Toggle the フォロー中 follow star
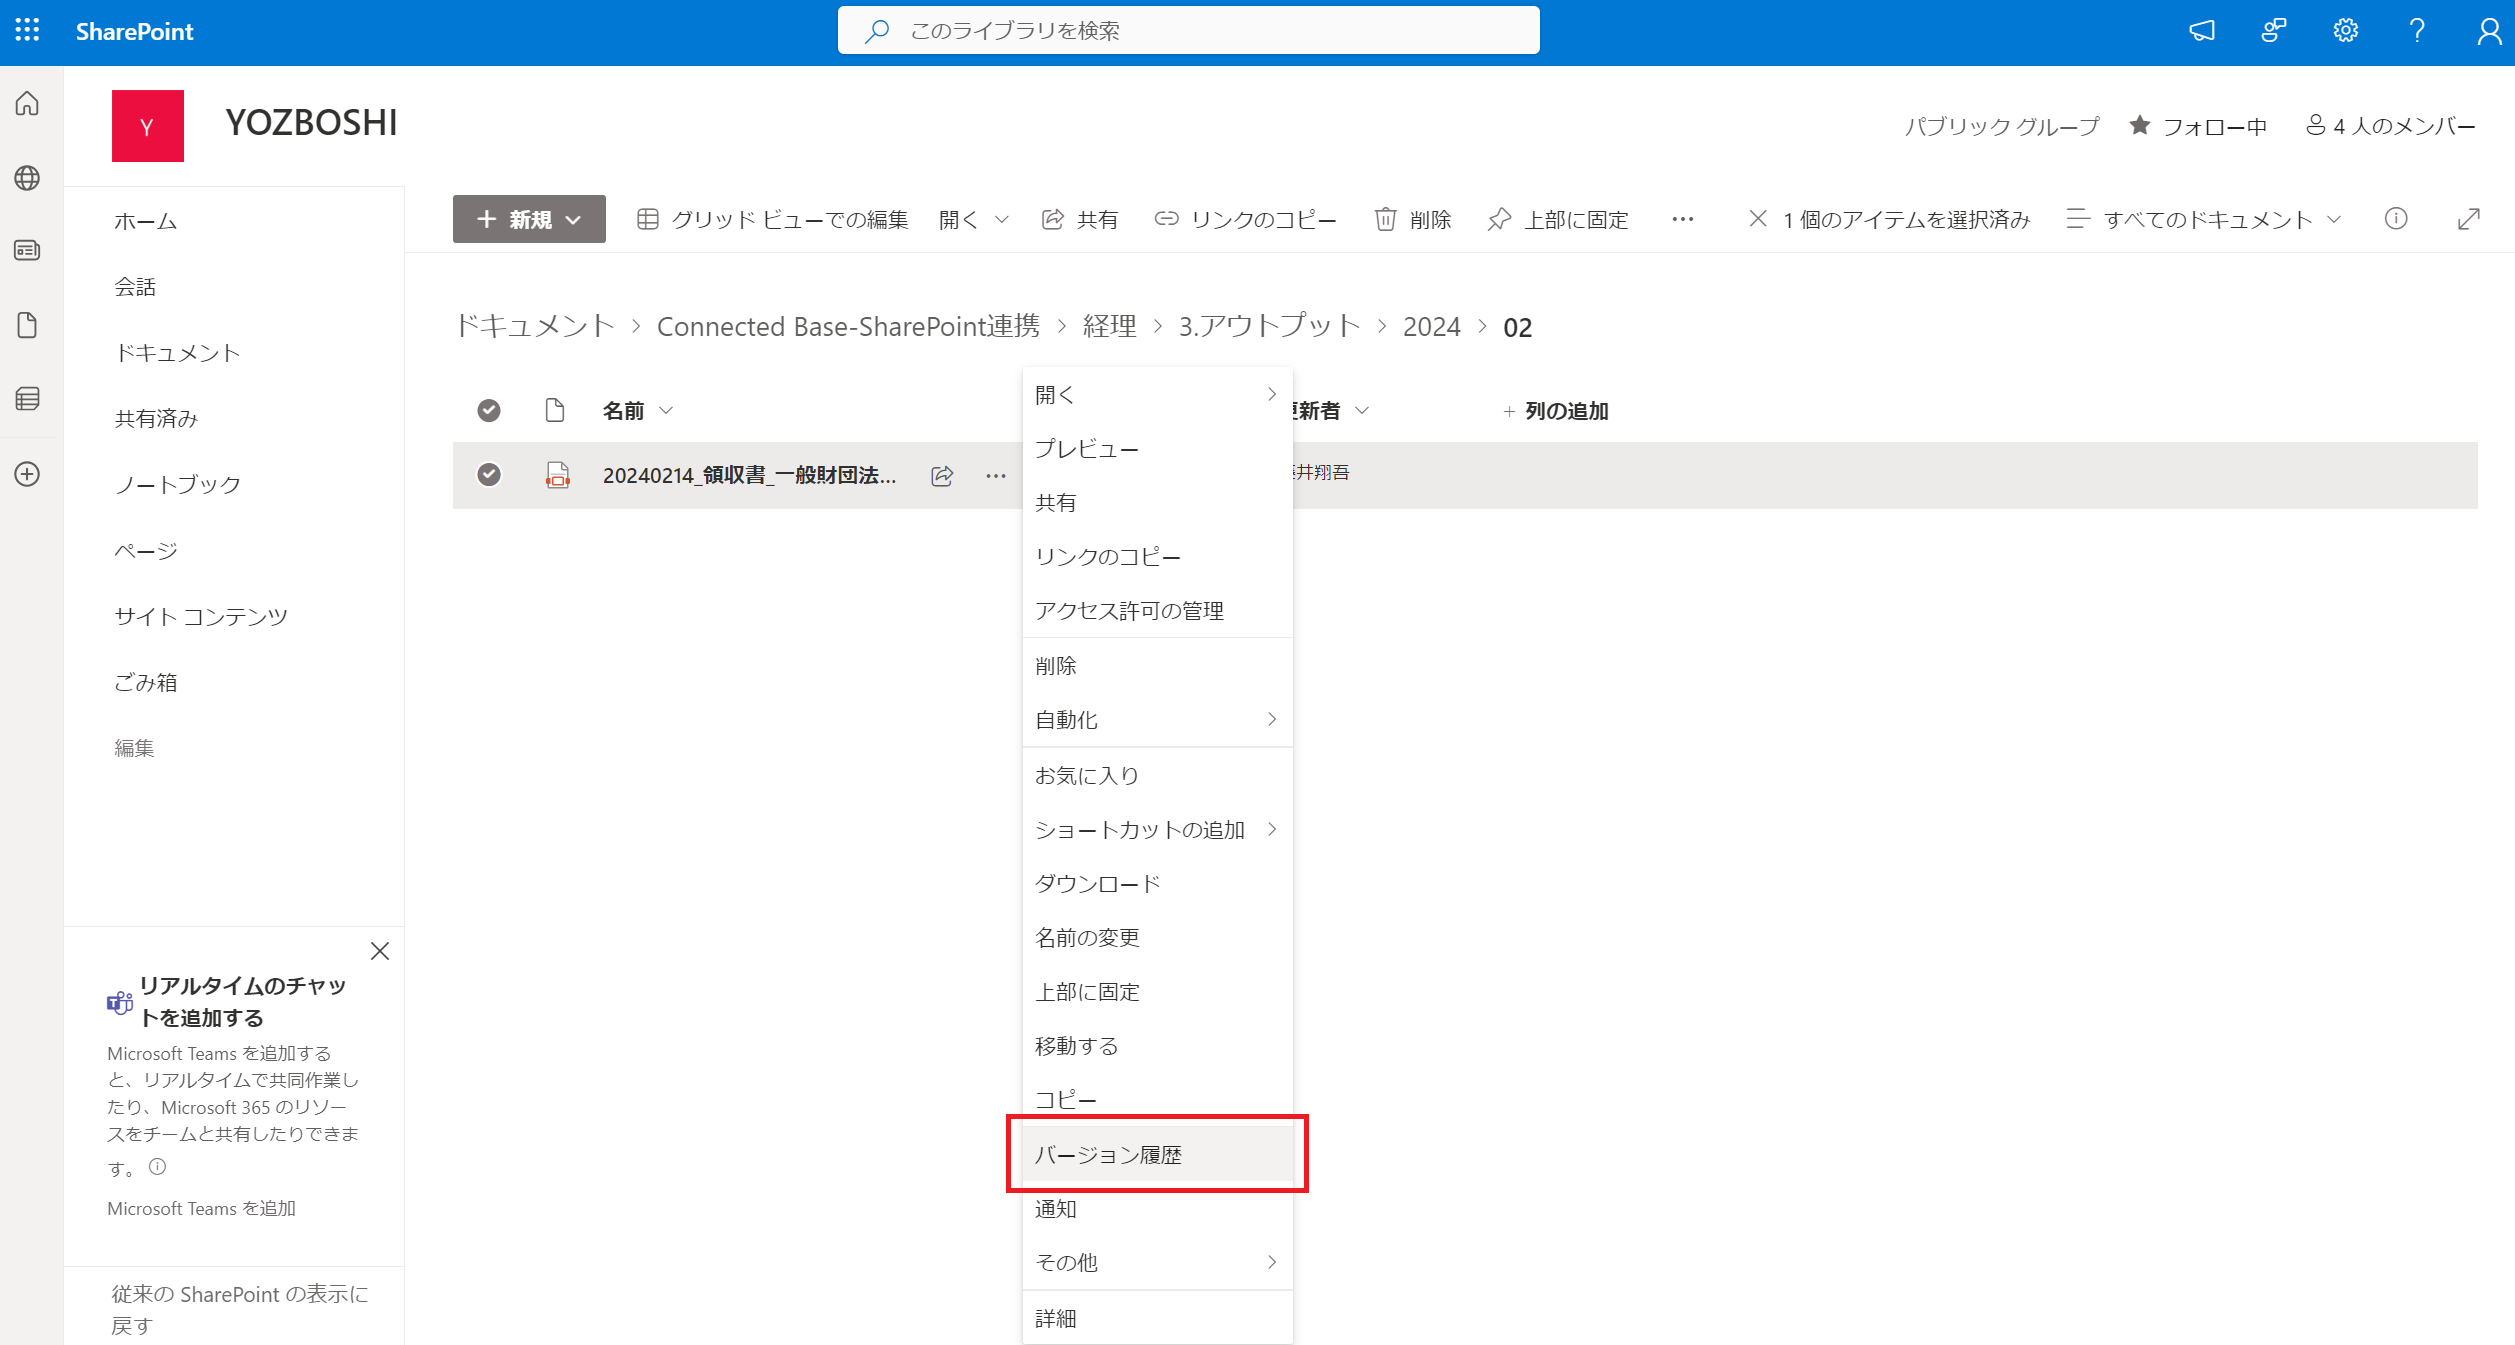Image resolution: width=2515 pixels, height=1345 pixels. [x=2140, y=125]
